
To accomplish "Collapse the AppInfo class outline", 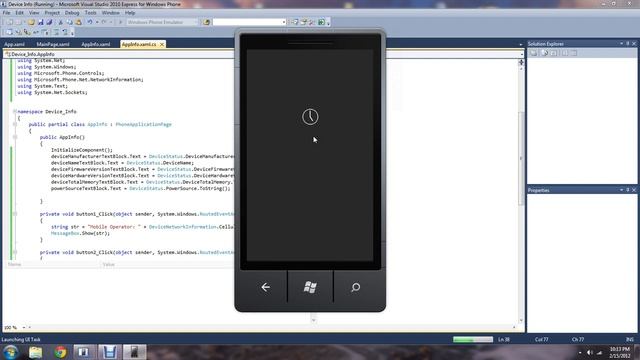I will click(15, 124).
